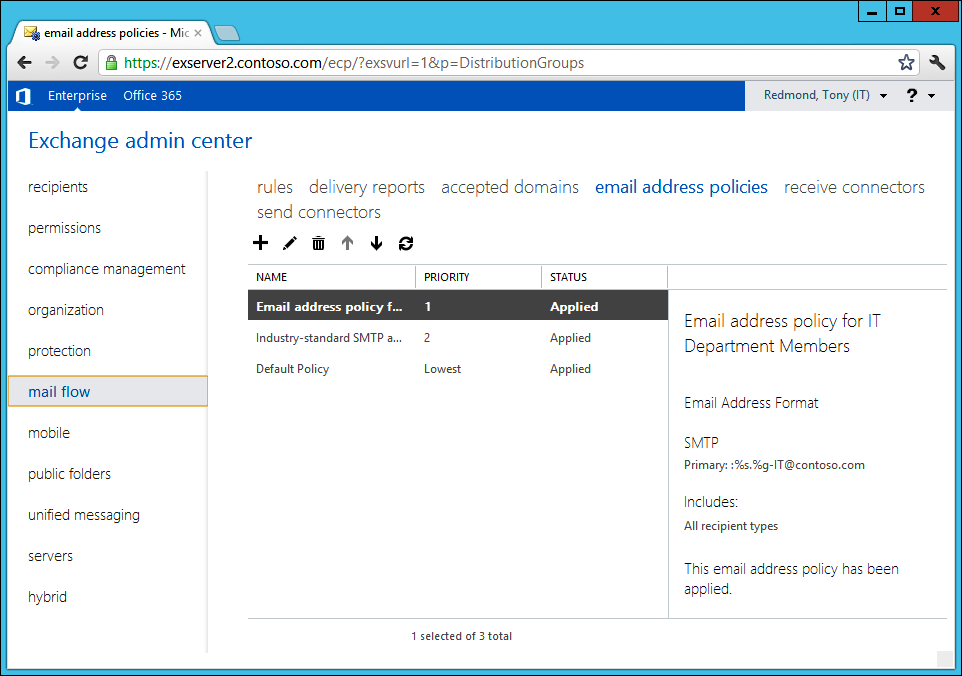This screenshot has height=676, width=962.
Task: Go to recipients section
Action: coord(58,187)
